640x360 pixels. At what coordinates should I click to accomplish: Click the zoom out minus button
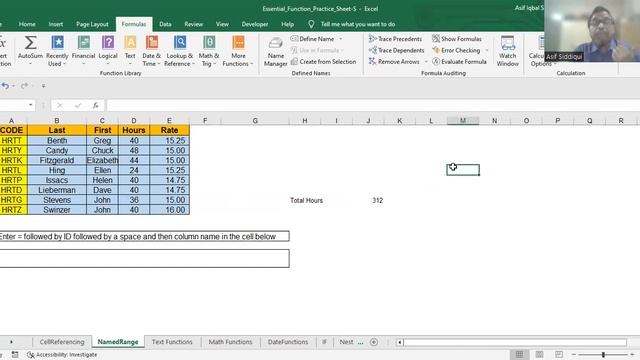[x=573, y=354]
